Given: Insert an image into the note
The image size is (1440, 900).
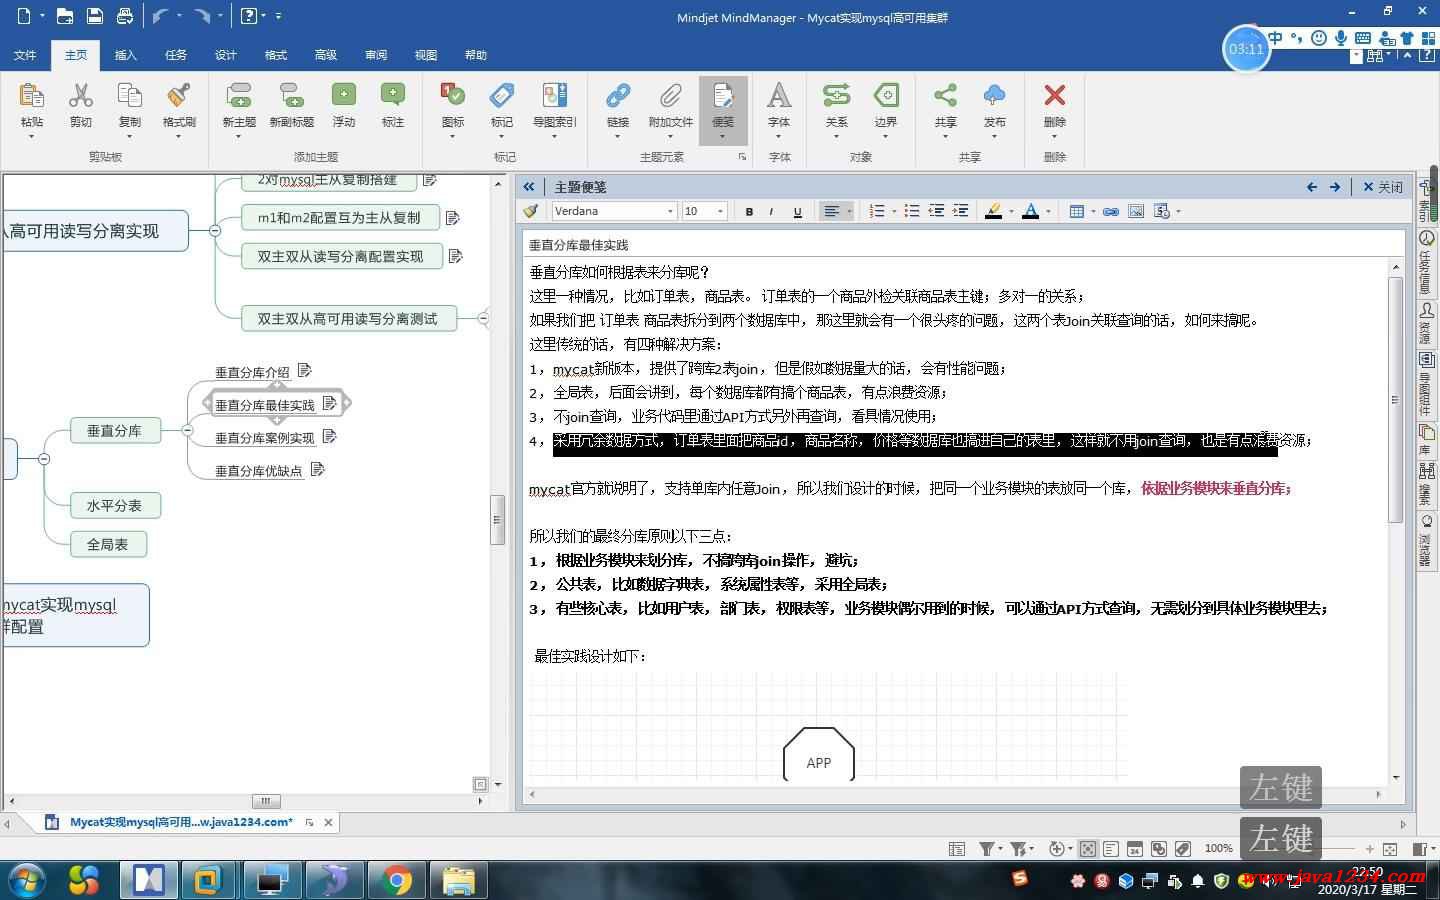Looking at the screenshot, I should [x=1136, y=211].
